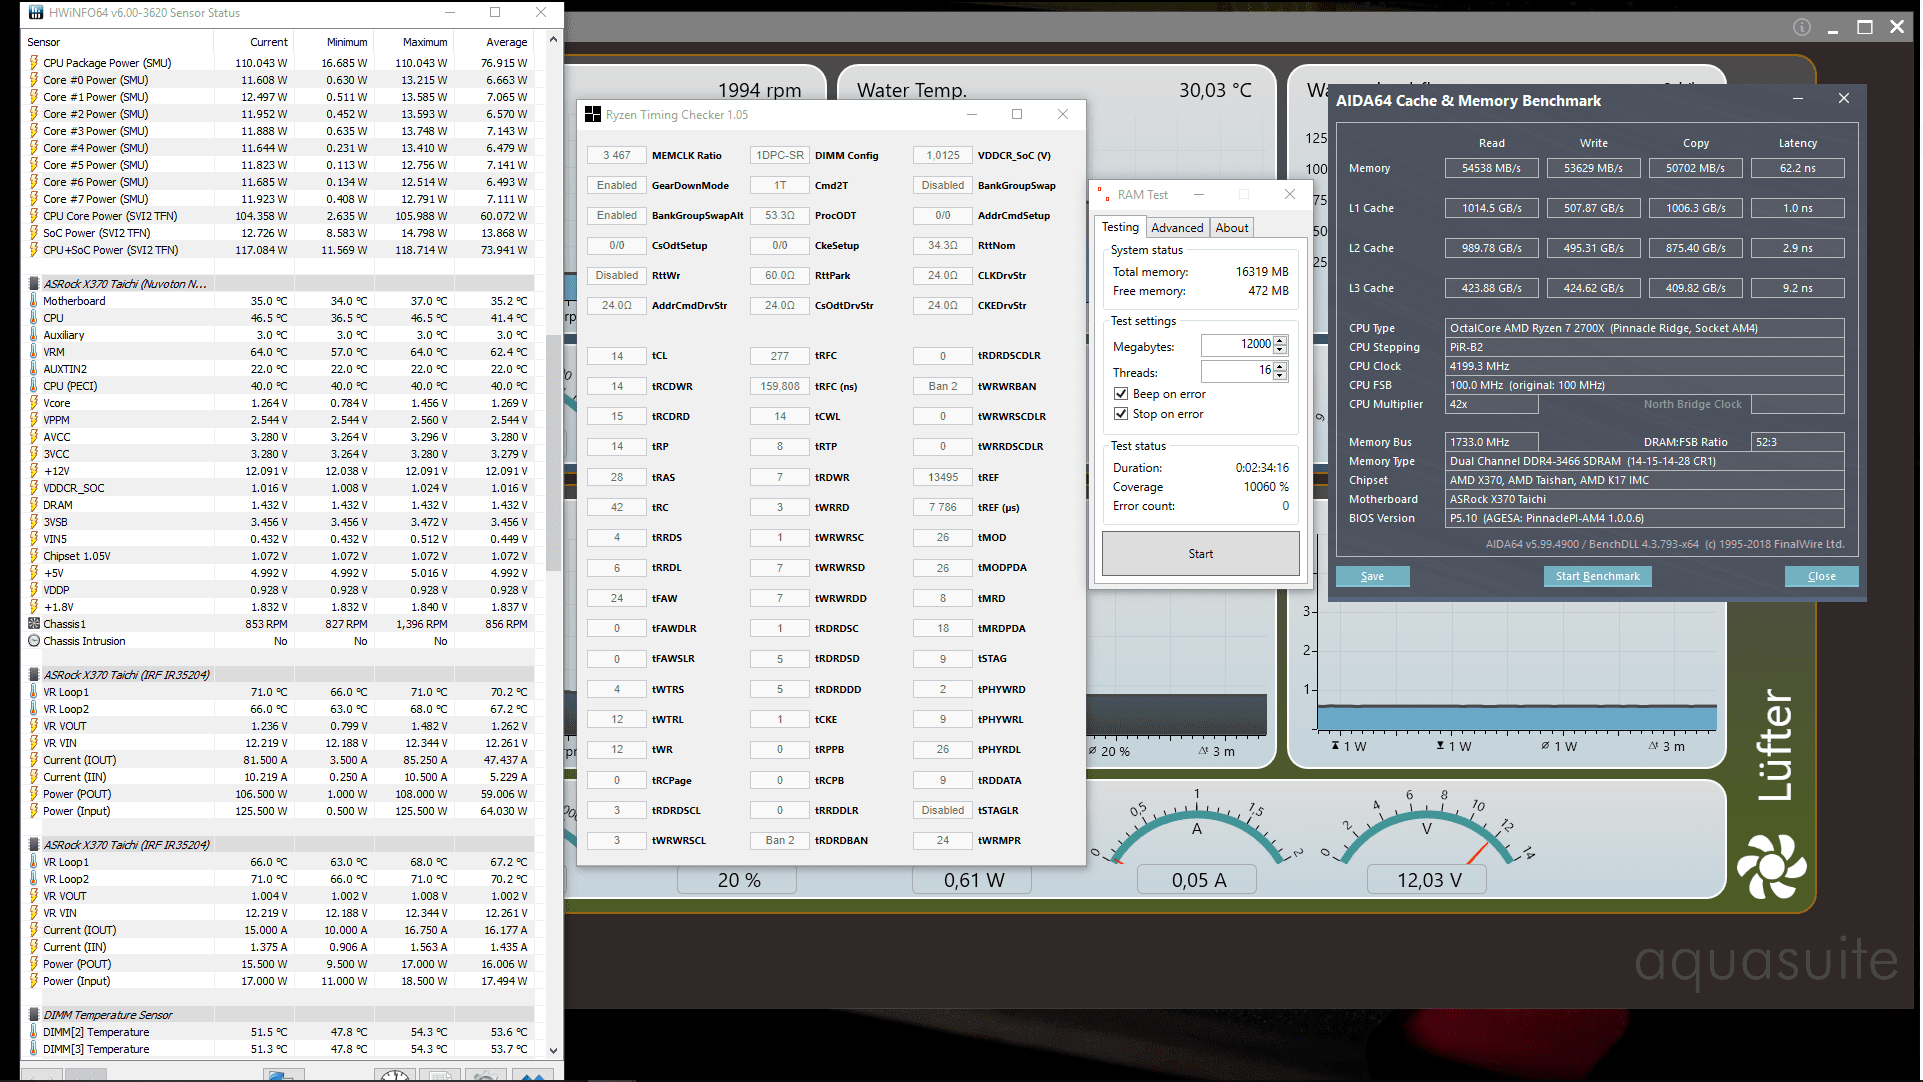Open the About tab in RAM Test
Screen dimensions: 1923x1082
(x=1231, y=228)
